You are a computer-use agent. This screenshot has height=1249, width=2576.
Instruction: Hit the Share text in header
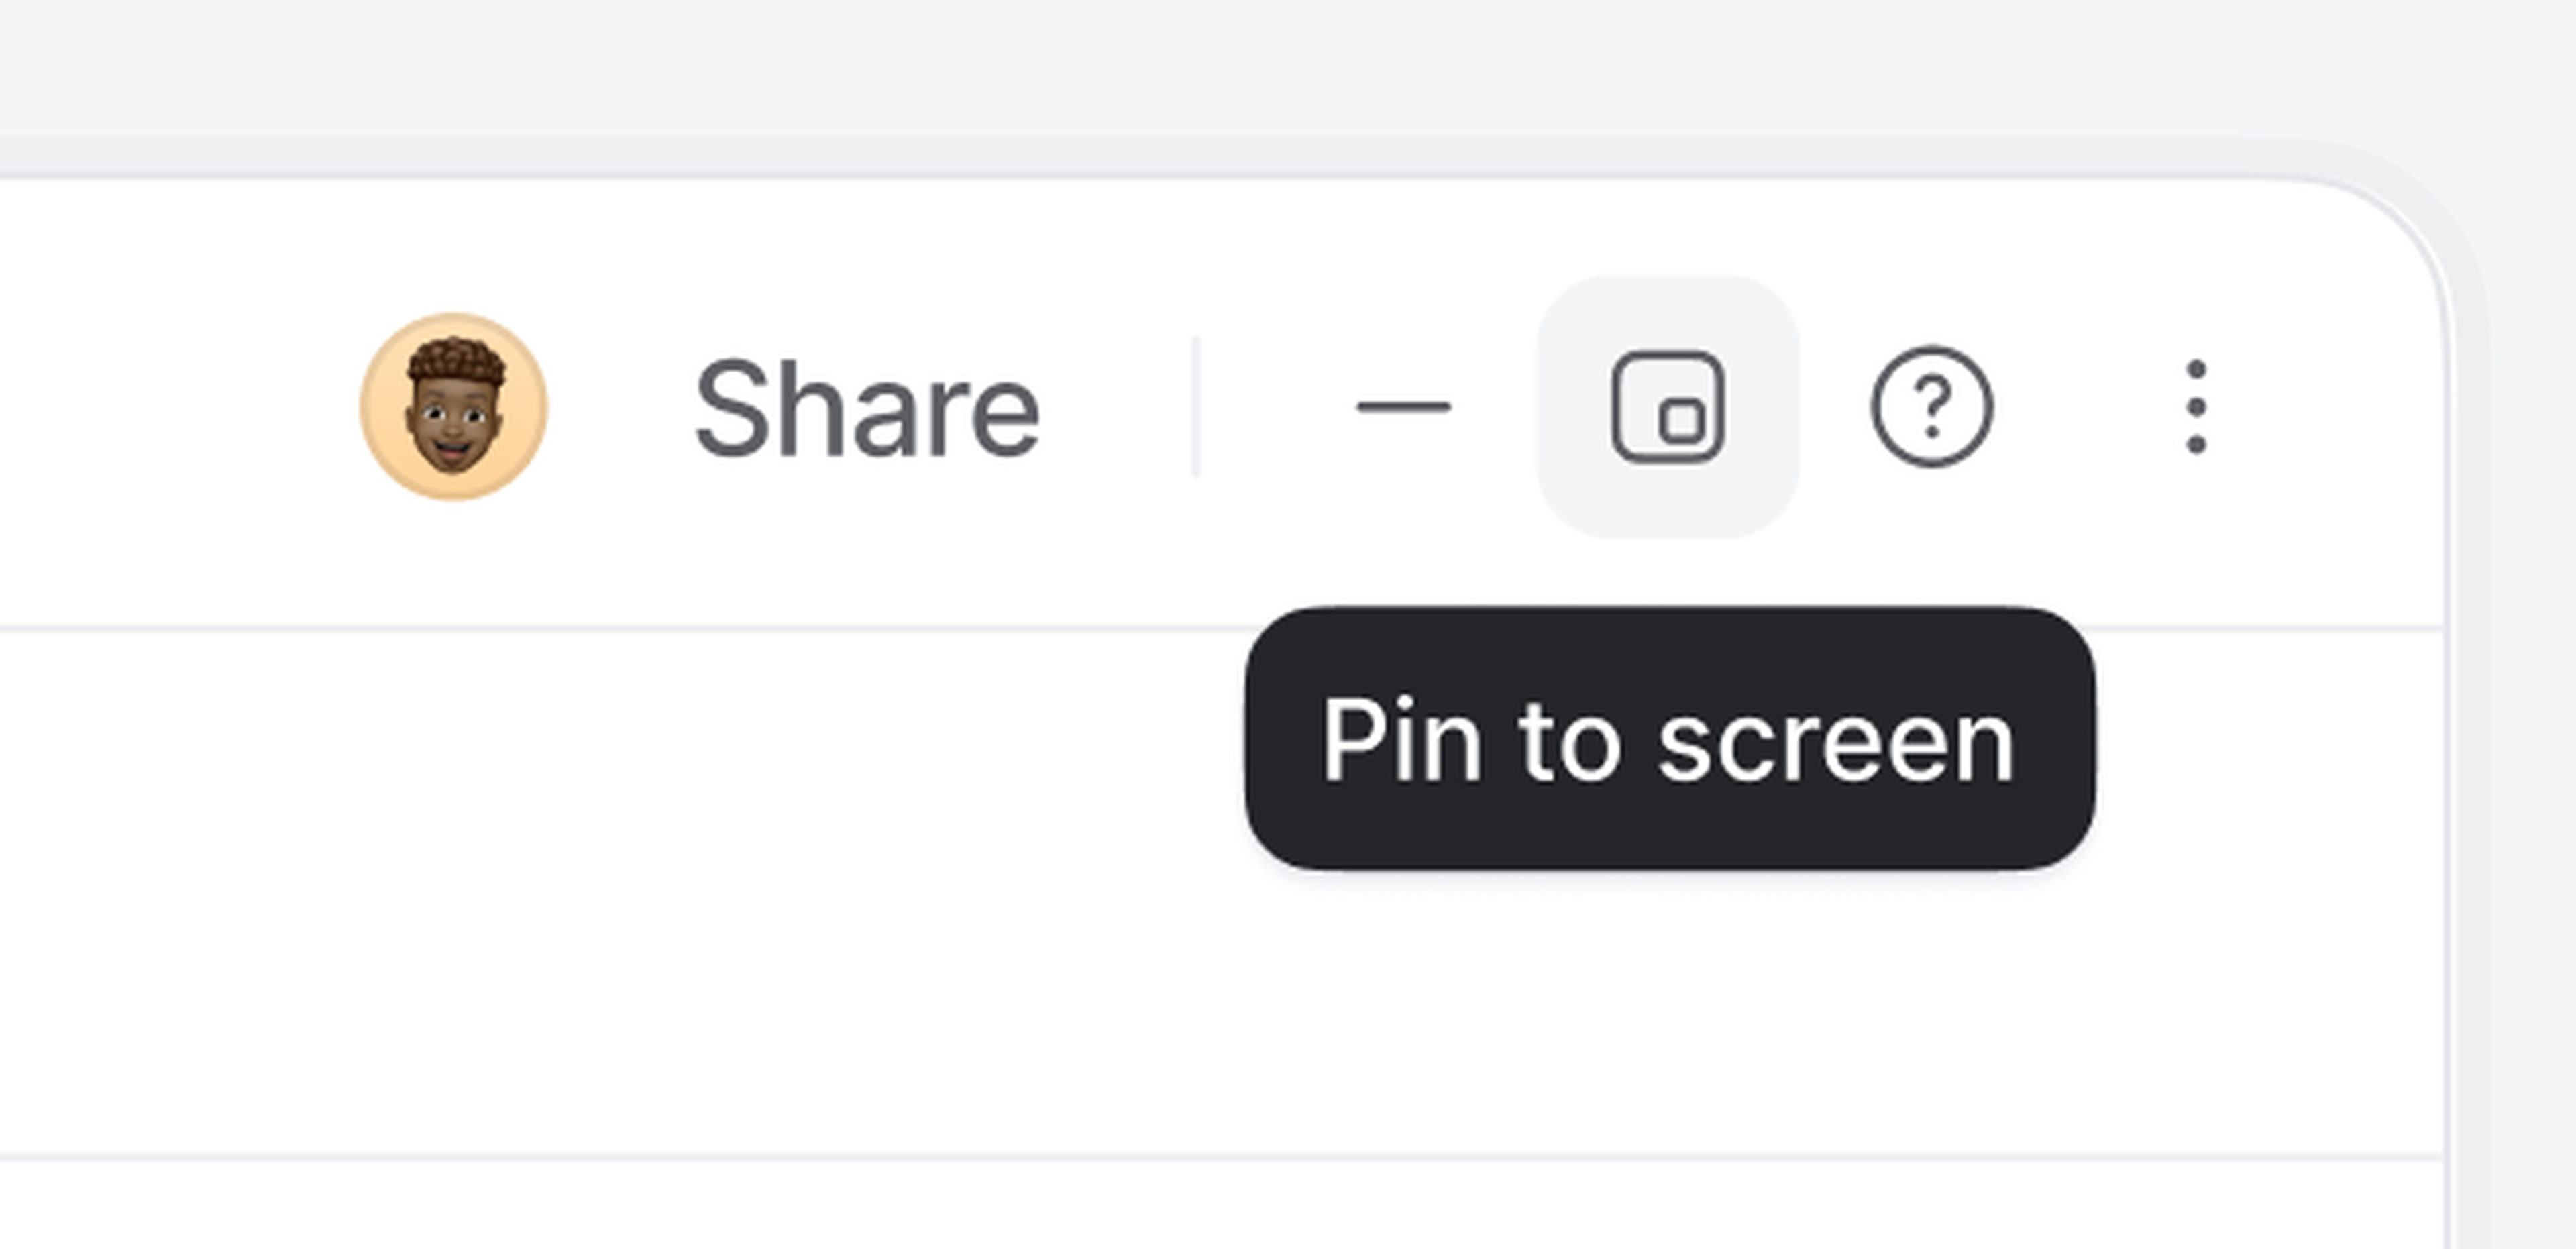coord(867,409)
